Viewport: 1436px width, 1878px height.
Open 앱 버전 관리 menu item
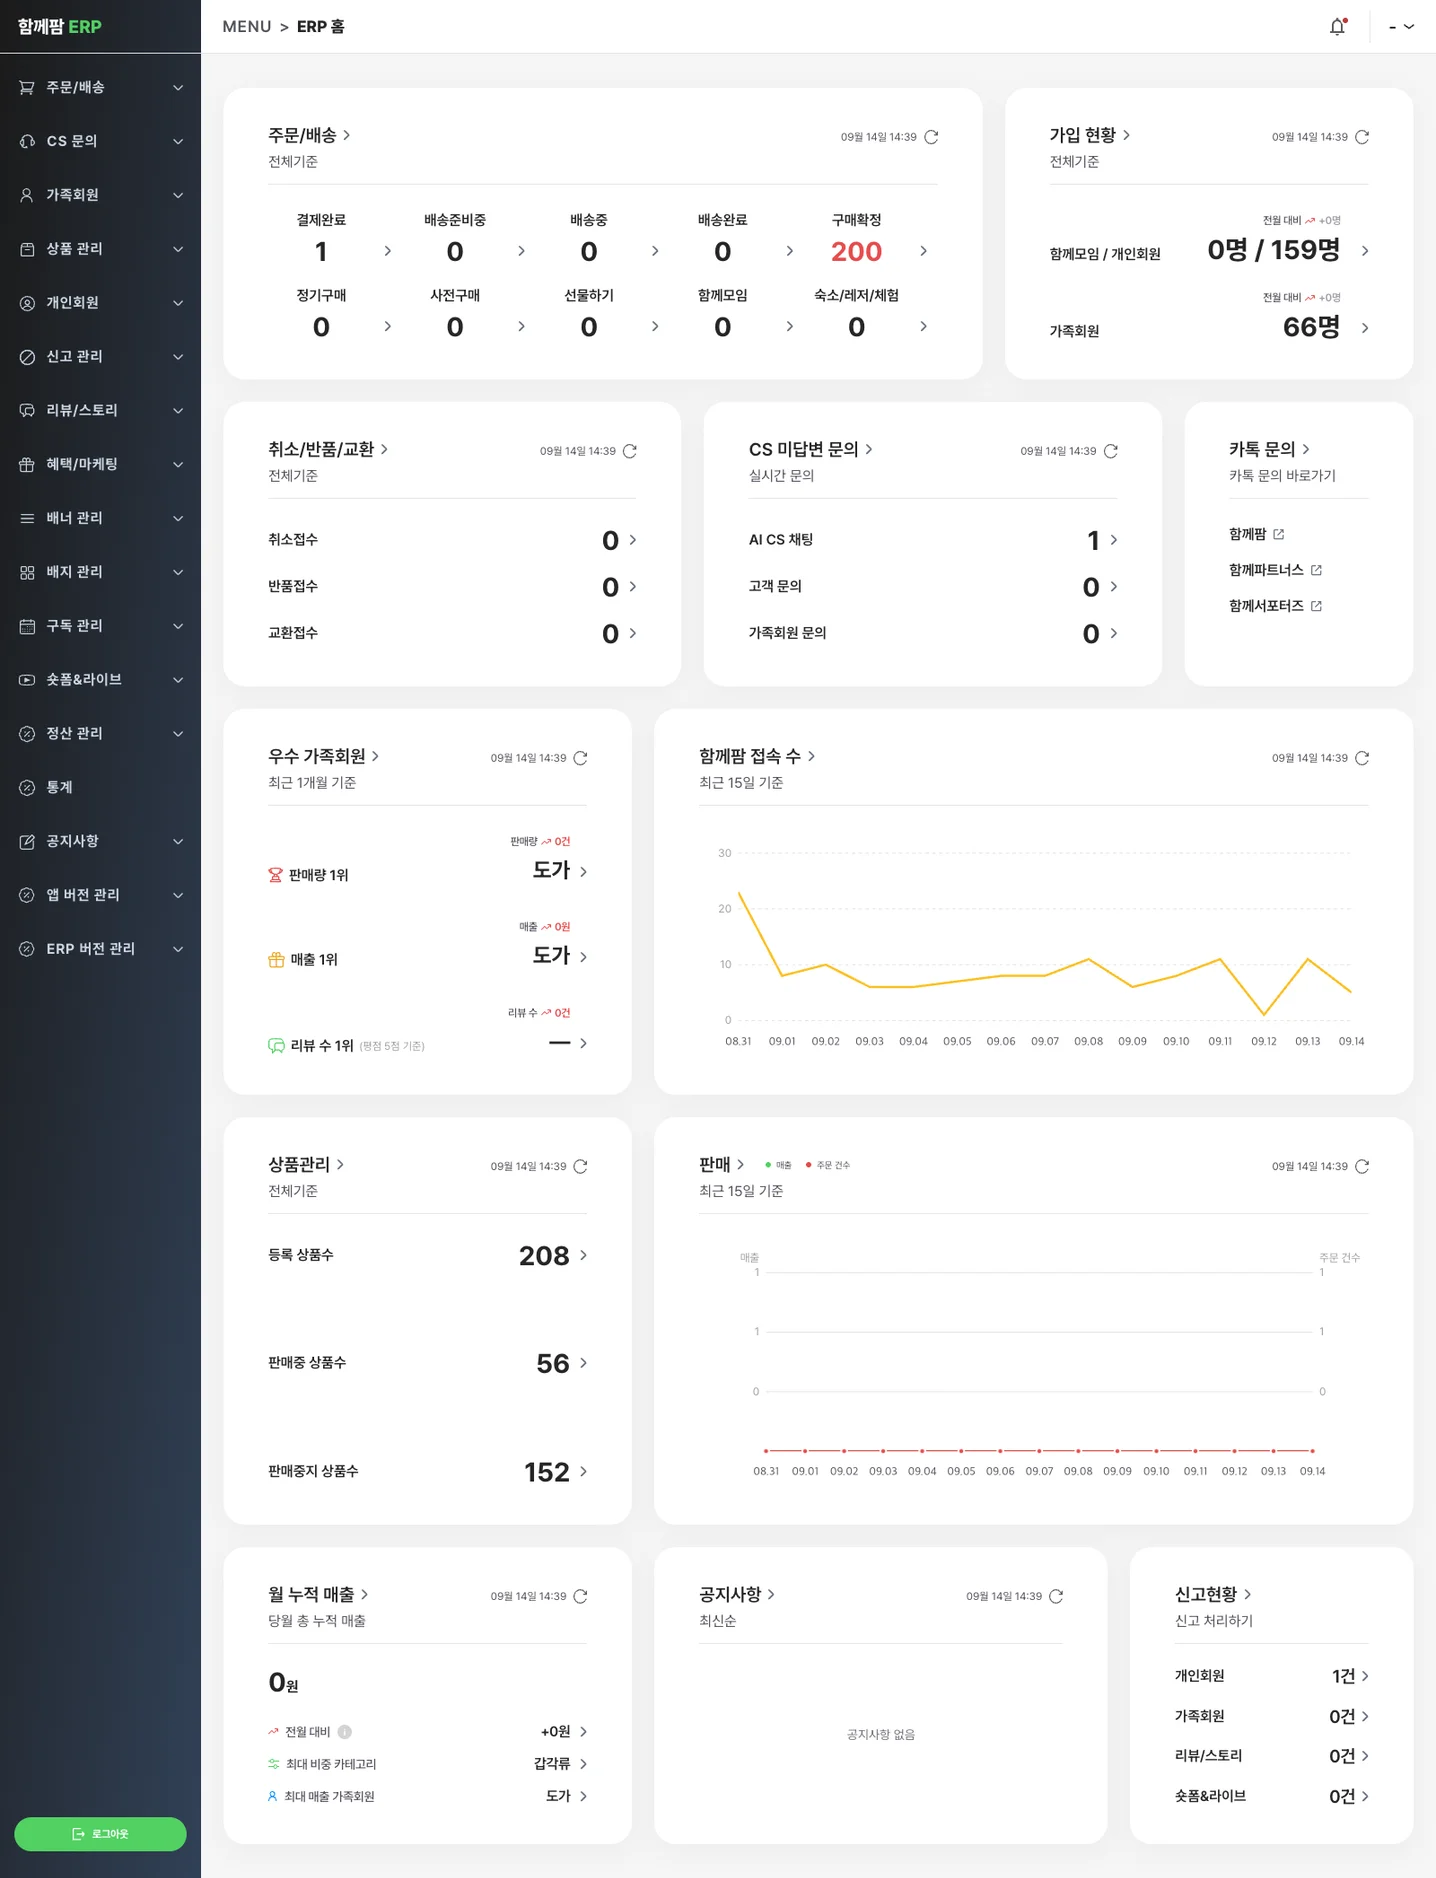pos(100,895)
